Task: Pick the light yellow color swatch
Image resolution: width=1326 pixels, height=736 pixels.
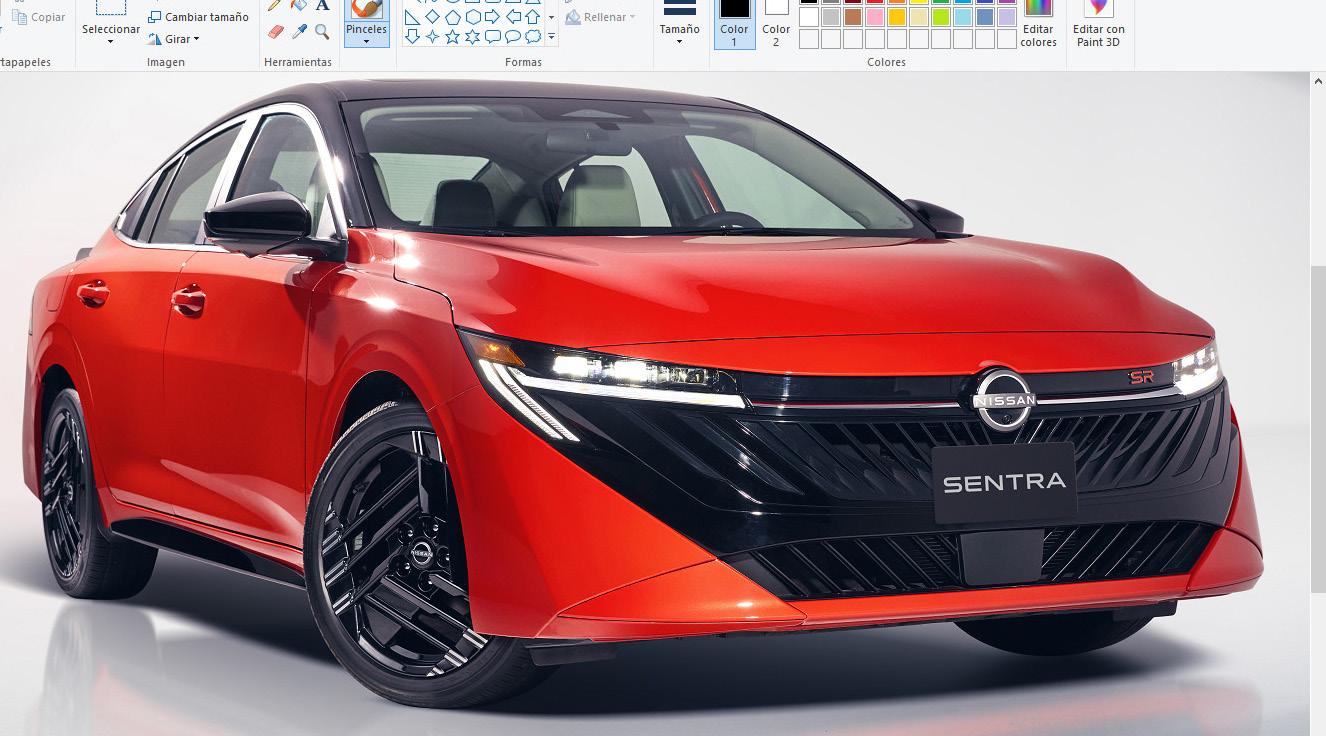Action: [x=919, y=17]
